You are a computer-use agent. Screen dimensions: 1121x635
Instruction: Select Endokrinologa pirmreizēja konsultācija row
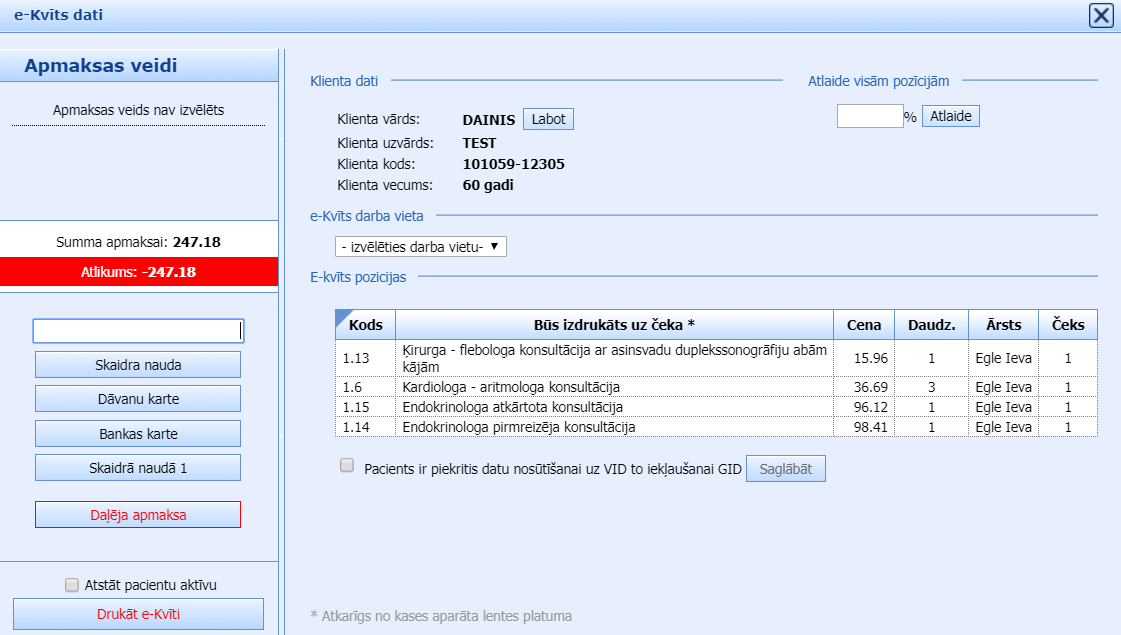click(518, 427)
